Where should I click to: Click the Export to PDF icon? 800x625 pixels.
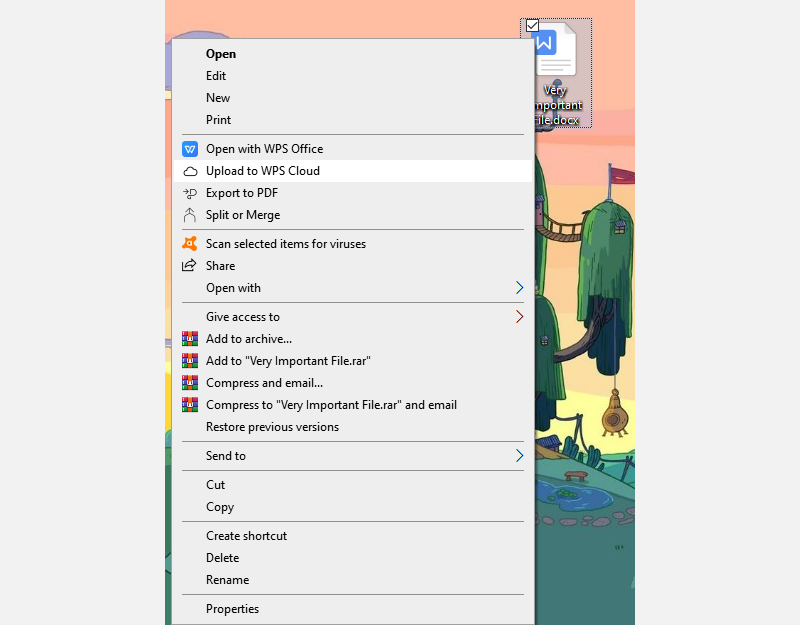point(190,193)
